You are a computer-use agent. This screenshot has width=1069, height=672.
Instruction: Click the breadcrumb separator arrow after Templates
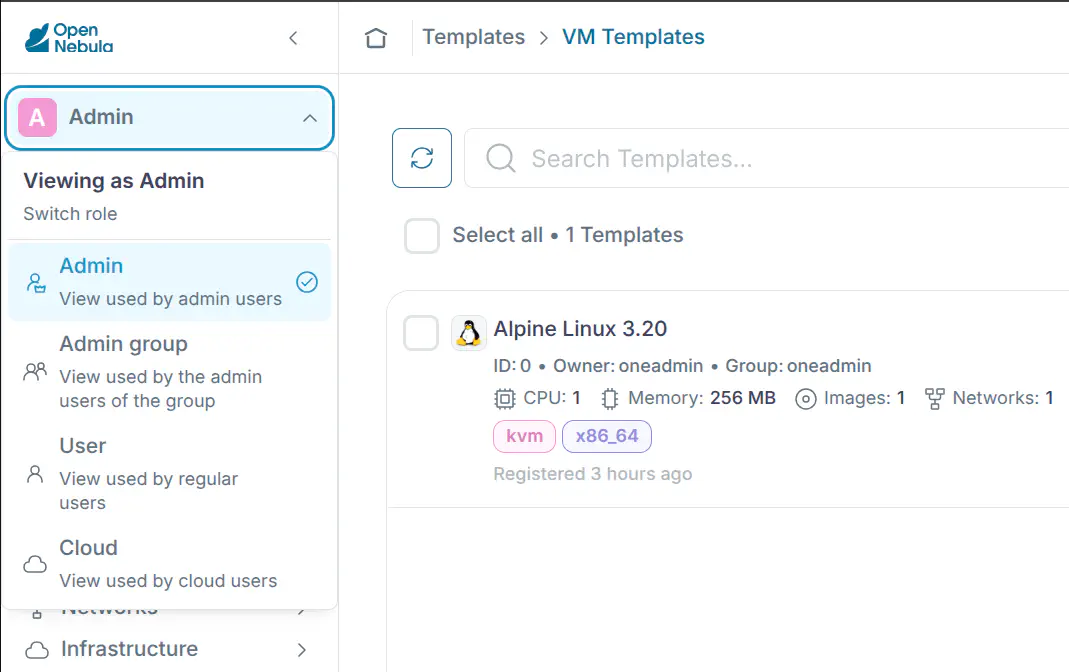543,38
